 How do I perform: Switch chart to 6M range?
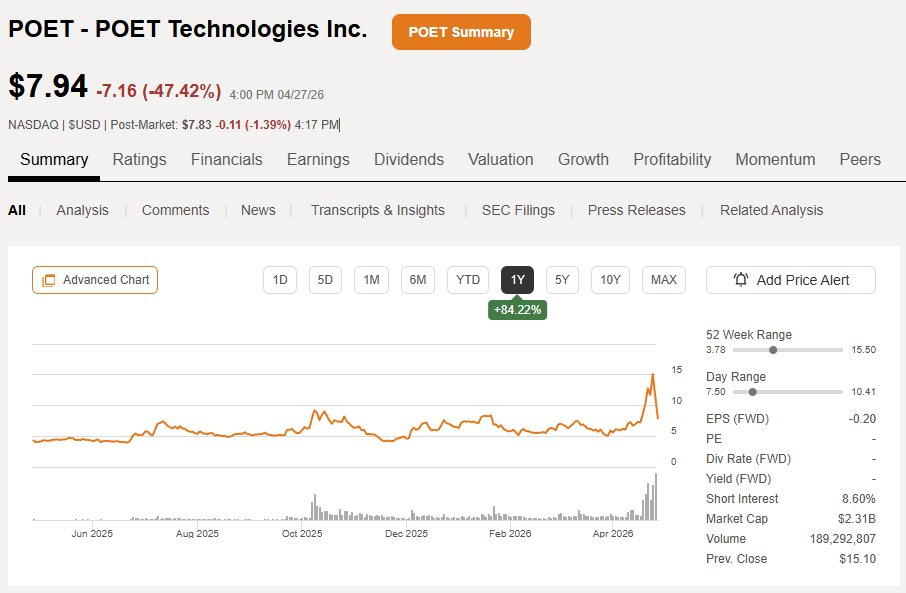(x=417, y=280)
